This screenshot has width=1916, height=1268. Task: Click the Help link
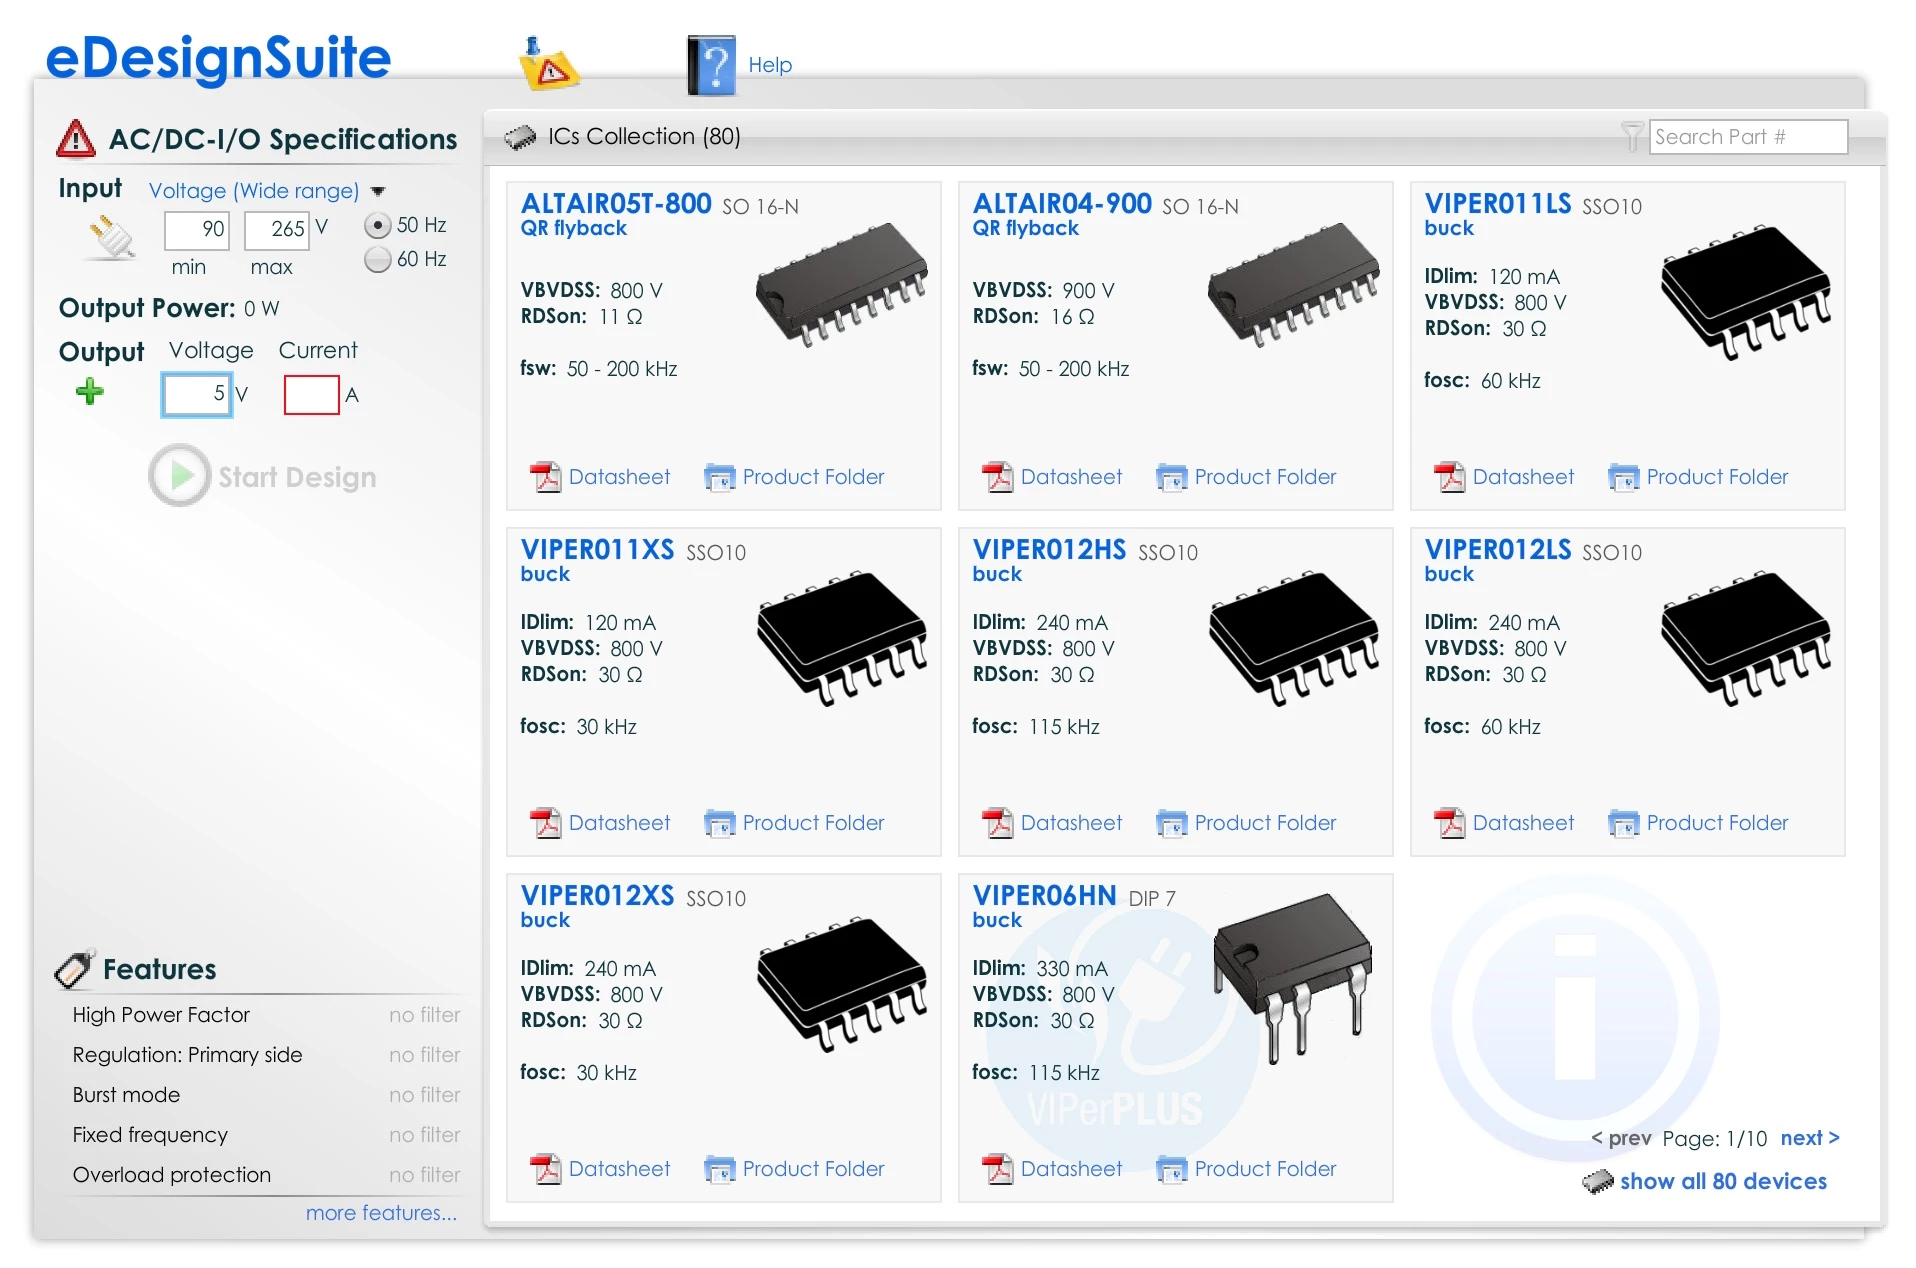click(770, 65)
